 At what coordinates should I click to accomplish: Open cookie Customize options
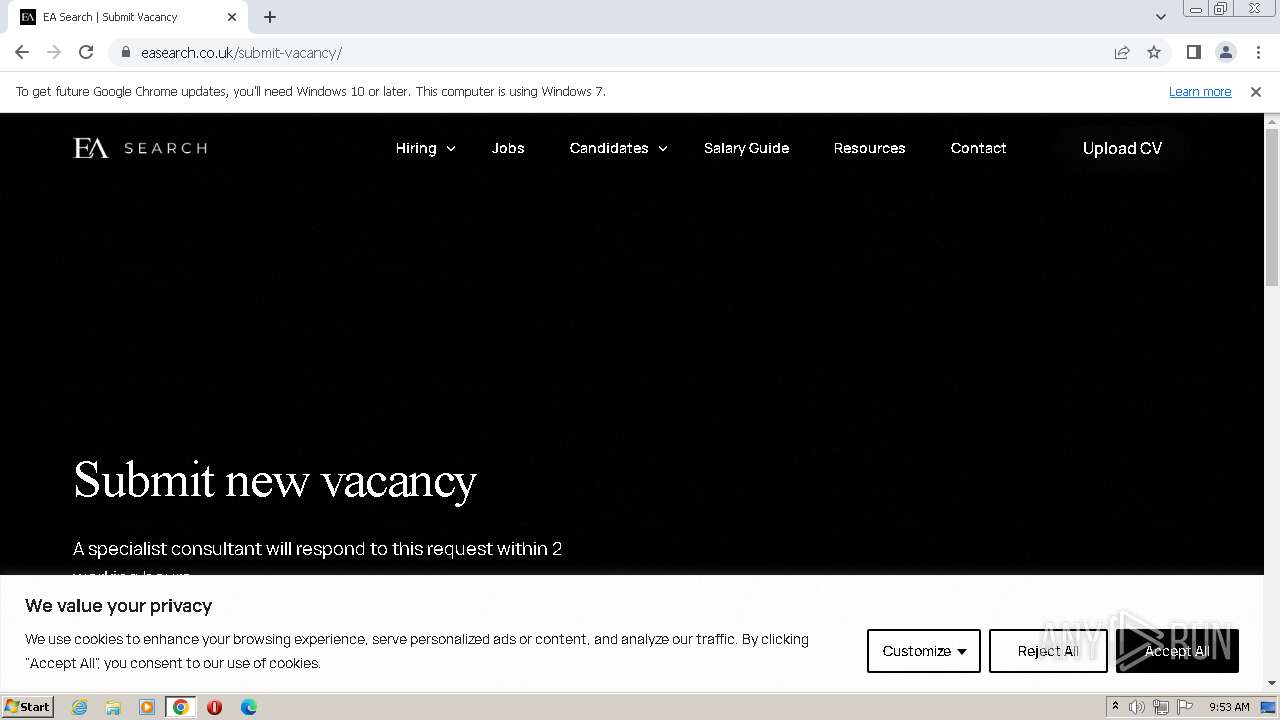924,651
